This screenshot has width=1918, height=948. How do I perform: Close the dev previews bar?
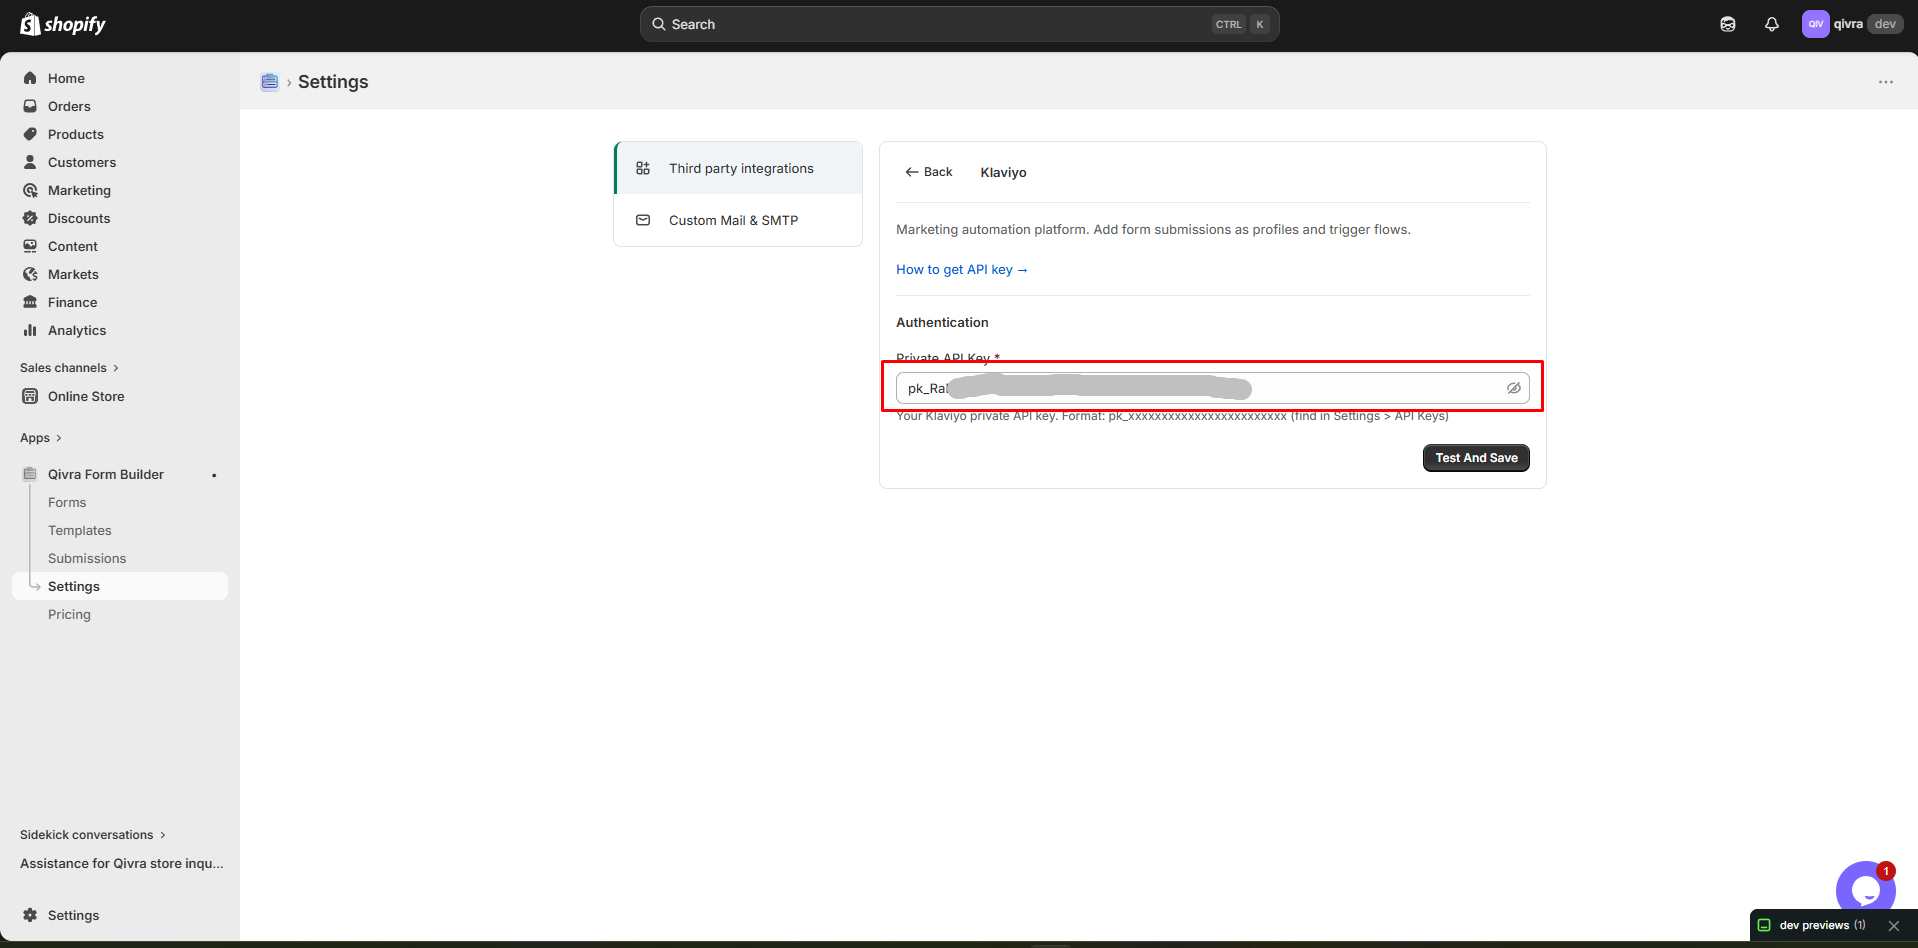click(1894, 926)
